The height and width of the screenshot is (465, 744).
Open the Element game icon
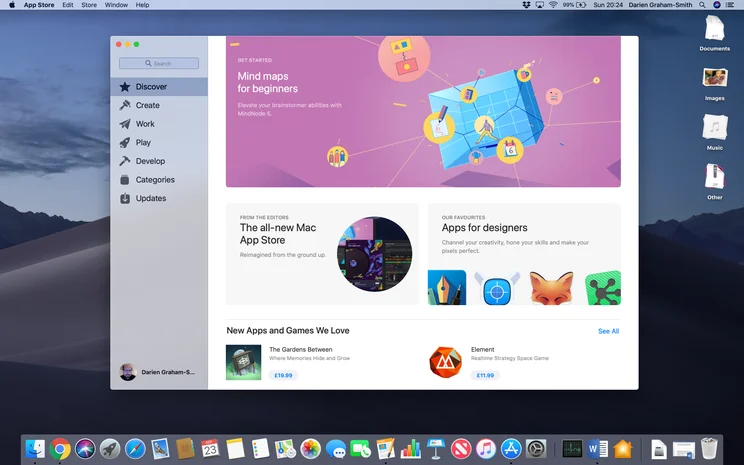[x=445, y=362]
